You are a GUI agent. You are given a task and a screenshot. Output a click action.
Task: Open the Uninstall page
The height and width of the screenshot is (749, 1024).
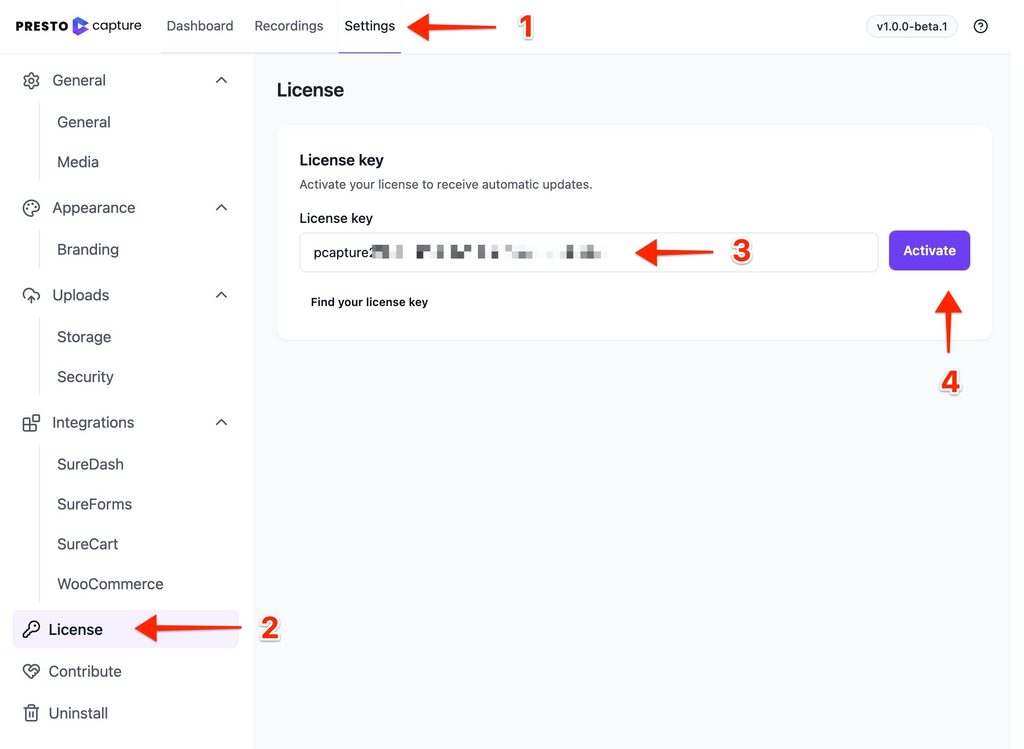78,713
